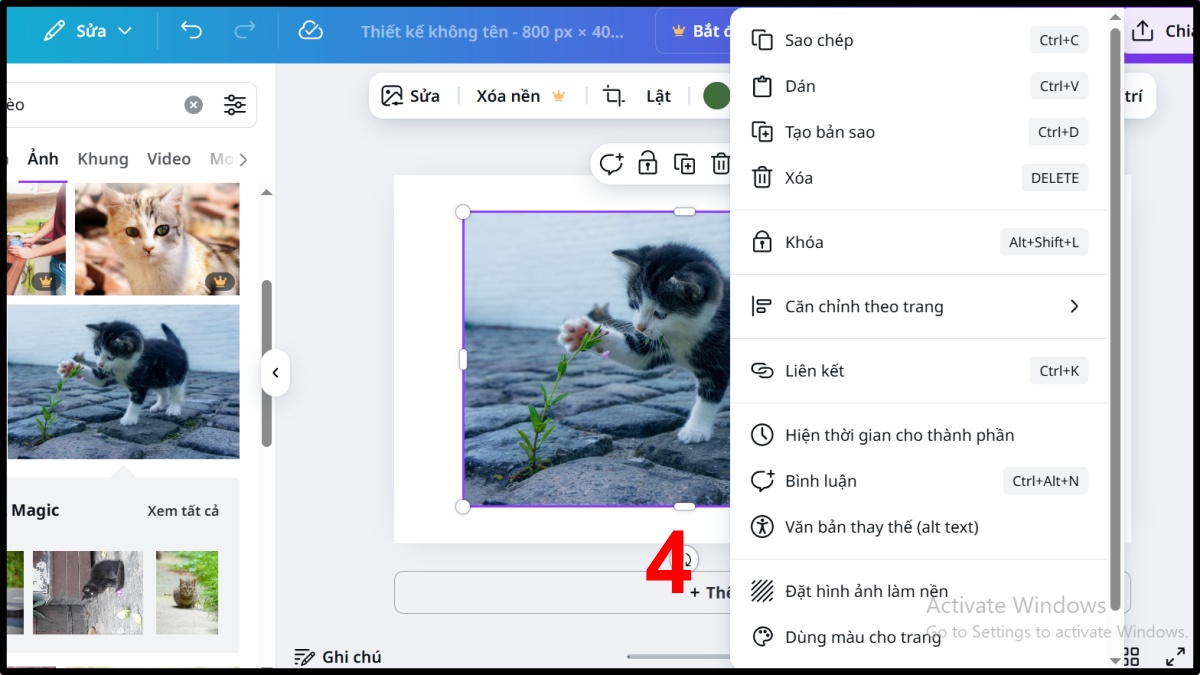Image resolution: width=1200 pixels, height=675 pixels.
Task: Collapse the side panel with the left chevron
Action: [x=275, y=373]
